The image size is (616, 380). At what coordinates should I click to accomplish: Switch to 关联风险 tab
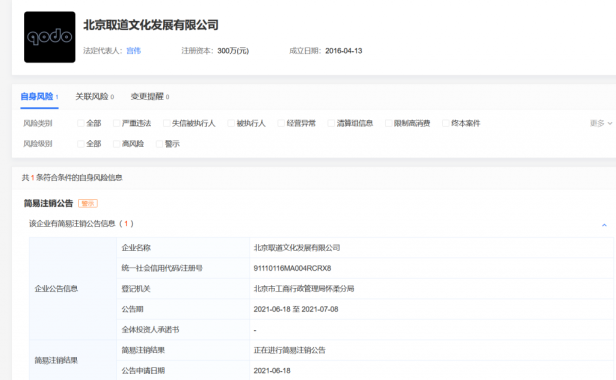point(95,97)
